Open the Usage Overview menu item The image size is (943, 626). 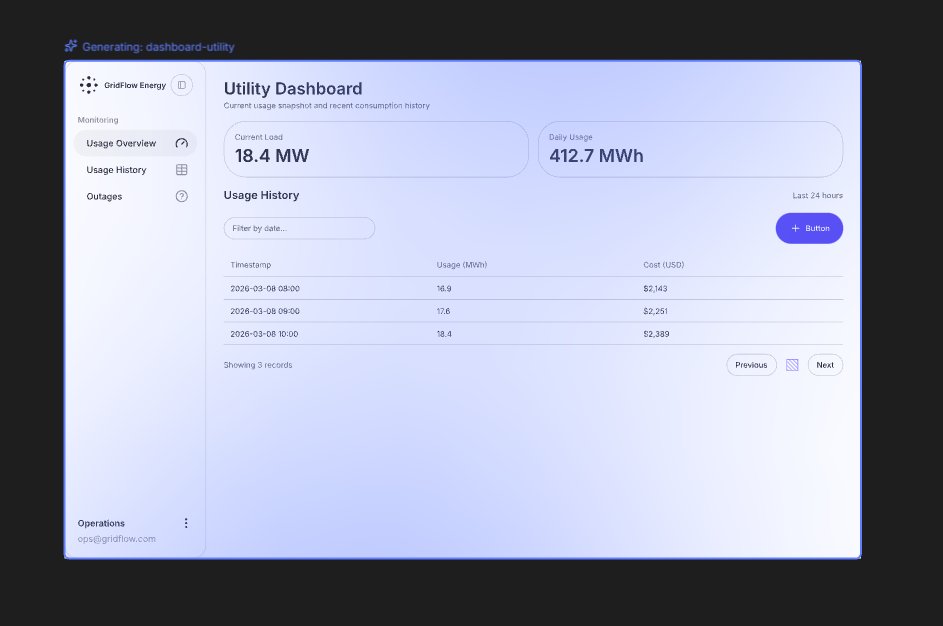pyautogui.click(x=135, y=143)
